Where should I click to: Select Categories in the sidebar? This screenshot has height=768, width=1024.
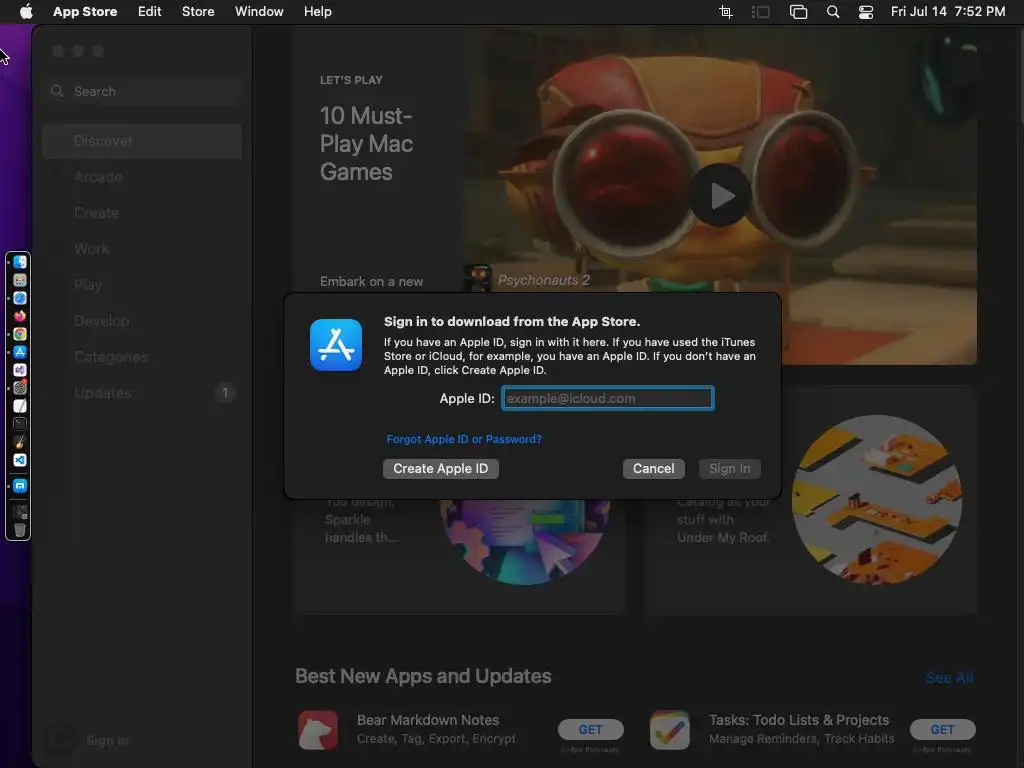coord(142,357)
